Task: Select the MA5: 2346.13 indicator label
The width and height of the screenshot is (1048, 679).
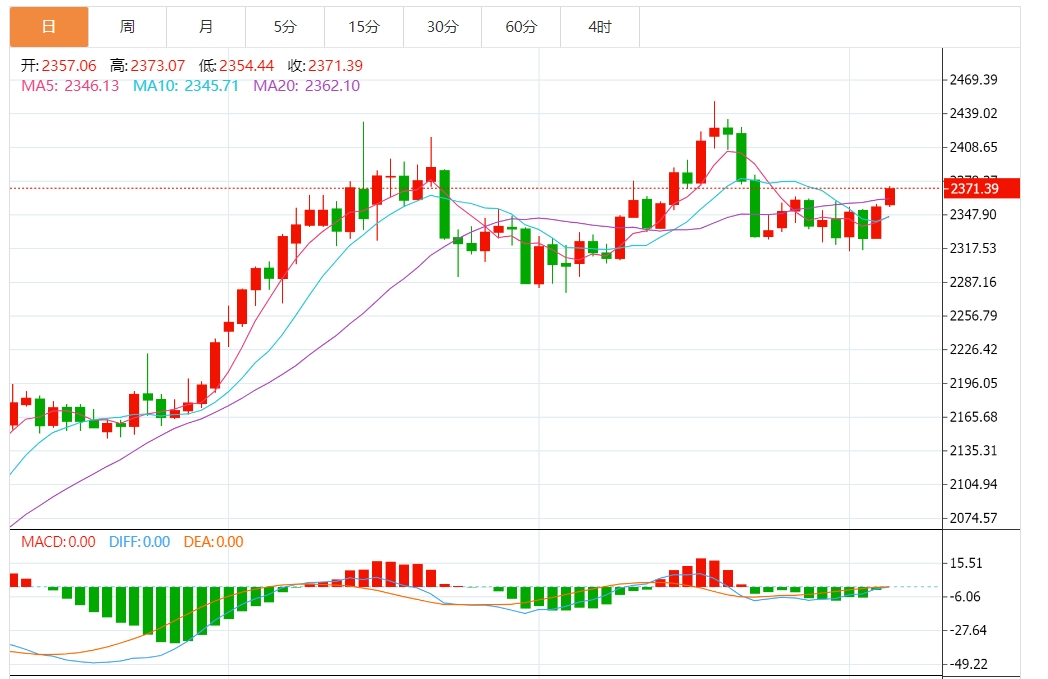Action: tap(70, 86)
